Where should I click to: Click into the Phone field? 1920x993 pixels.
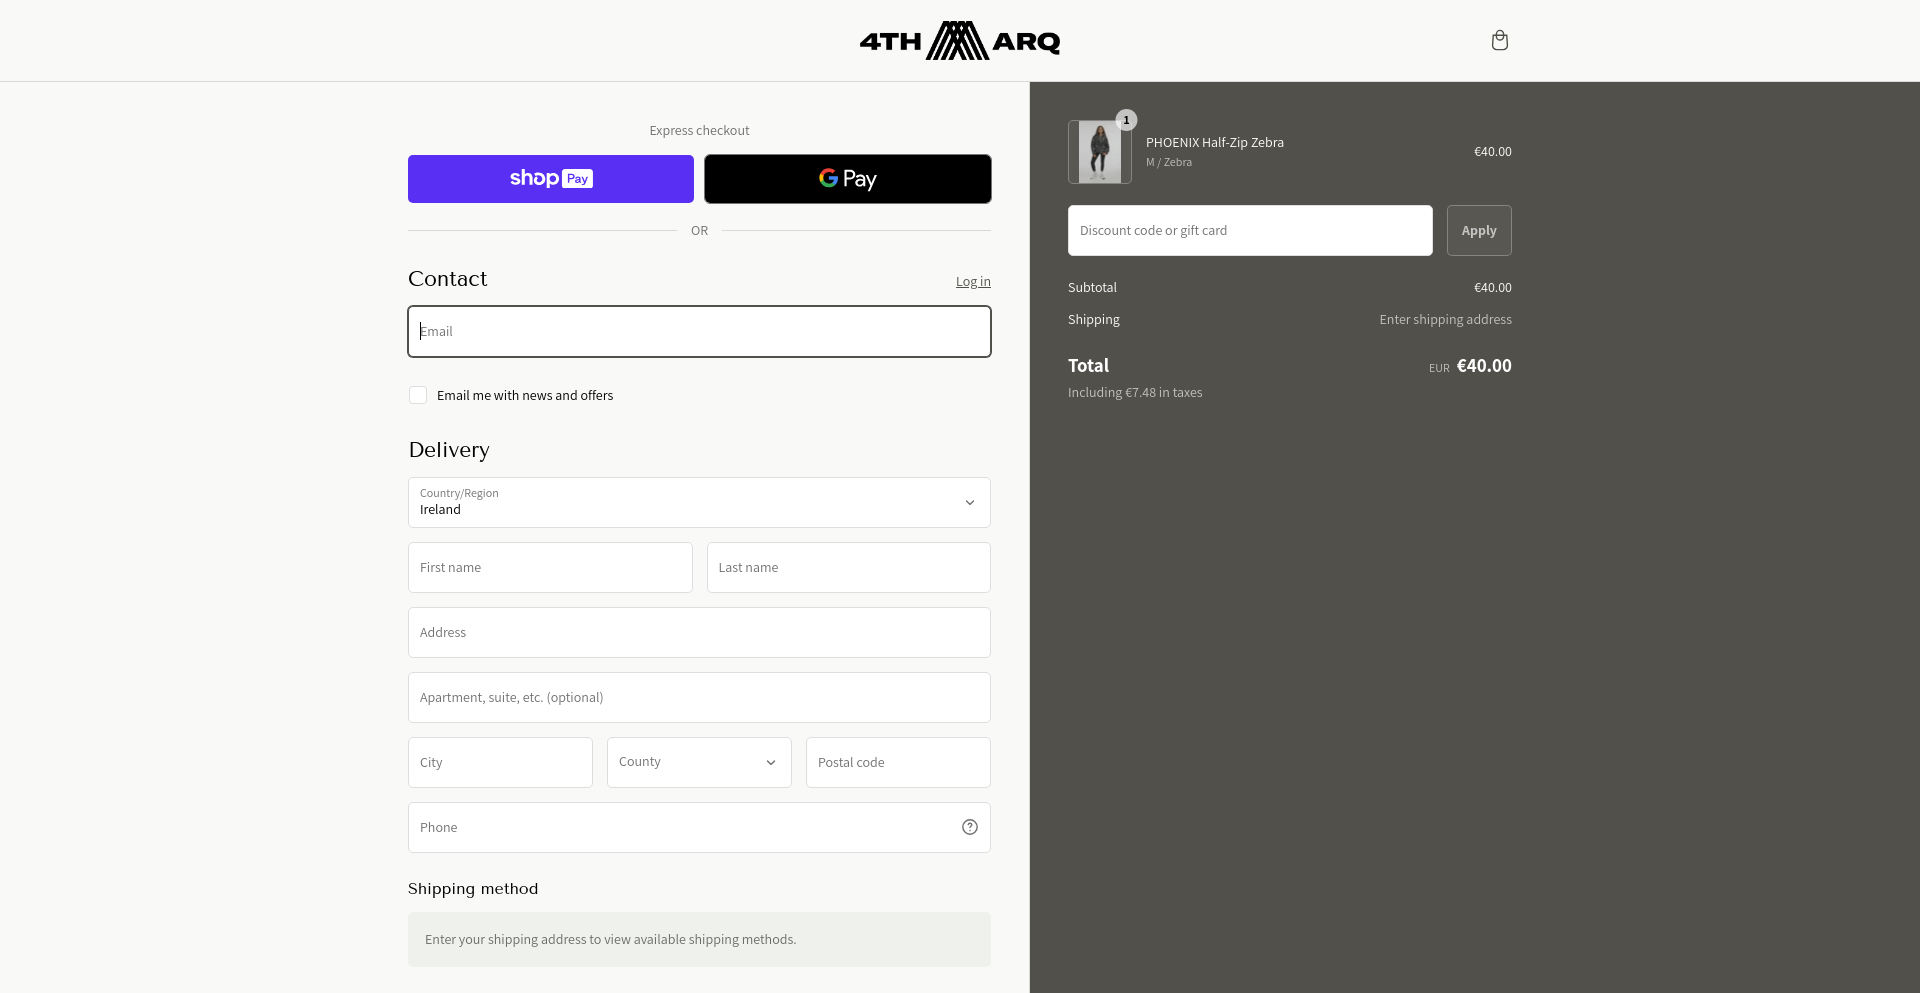699,827
